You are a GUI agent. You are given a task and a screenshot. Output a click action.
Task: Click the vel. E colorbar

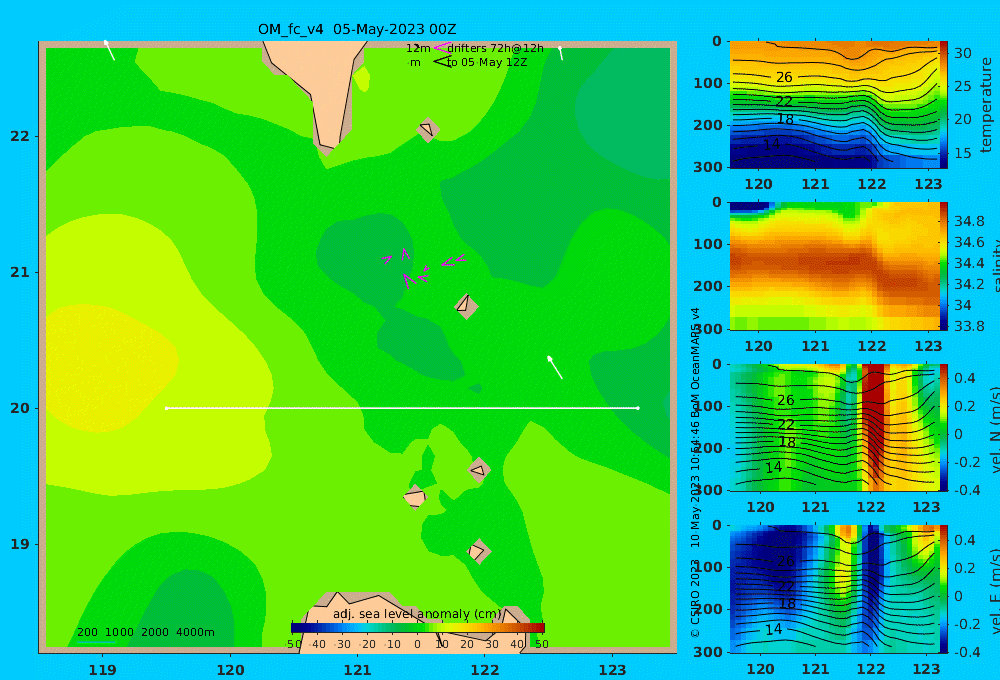[x=944, y=589]
